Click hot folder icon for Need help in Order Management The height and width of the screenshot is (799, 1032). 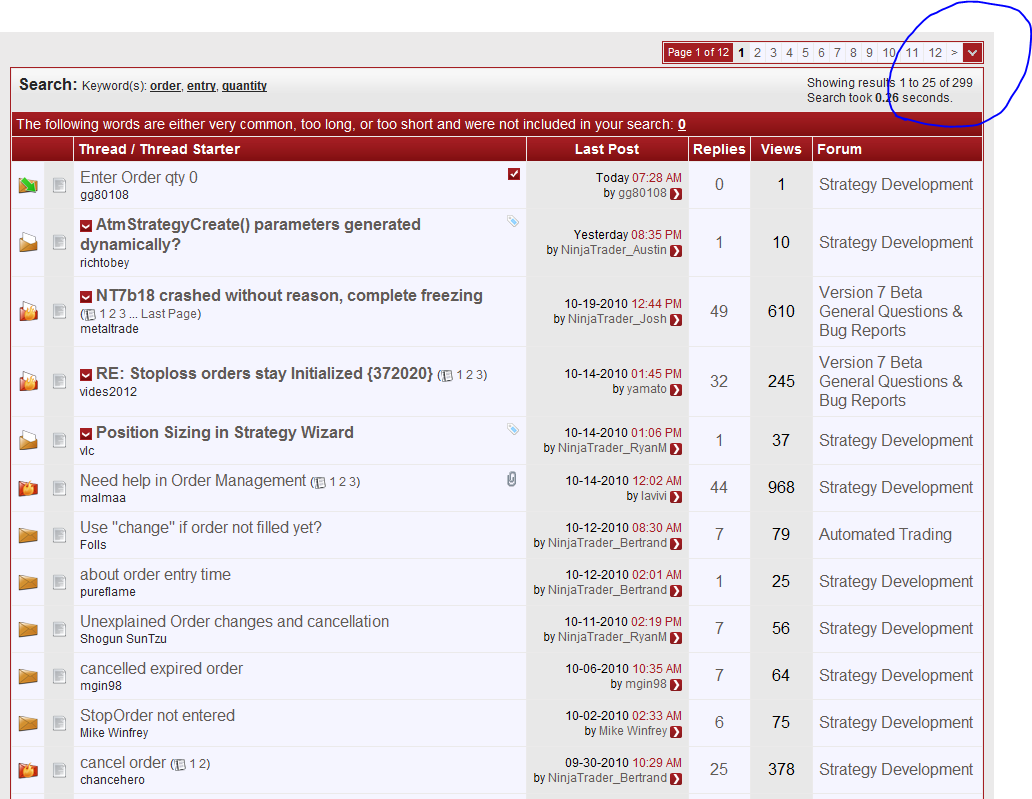click(x=28, y=488)
